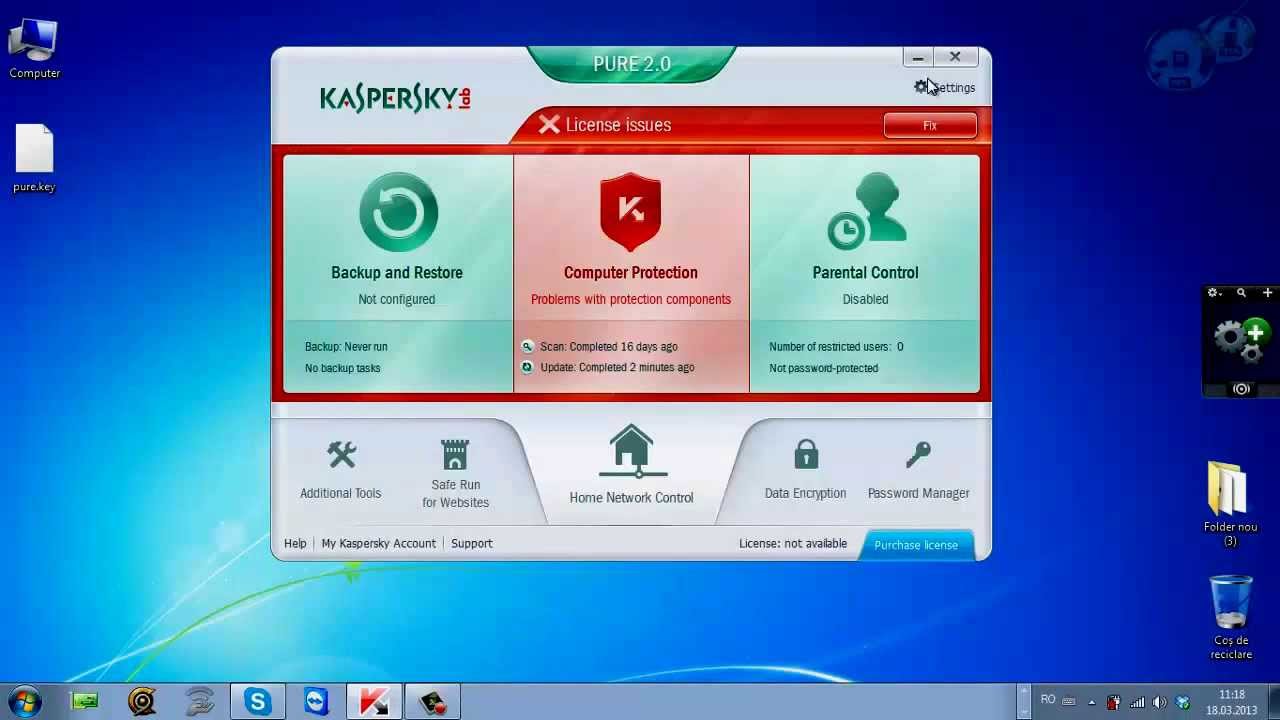Open the RO language indicator
This screenshot has height=720, width=1280.
[x=1048, y=700]
